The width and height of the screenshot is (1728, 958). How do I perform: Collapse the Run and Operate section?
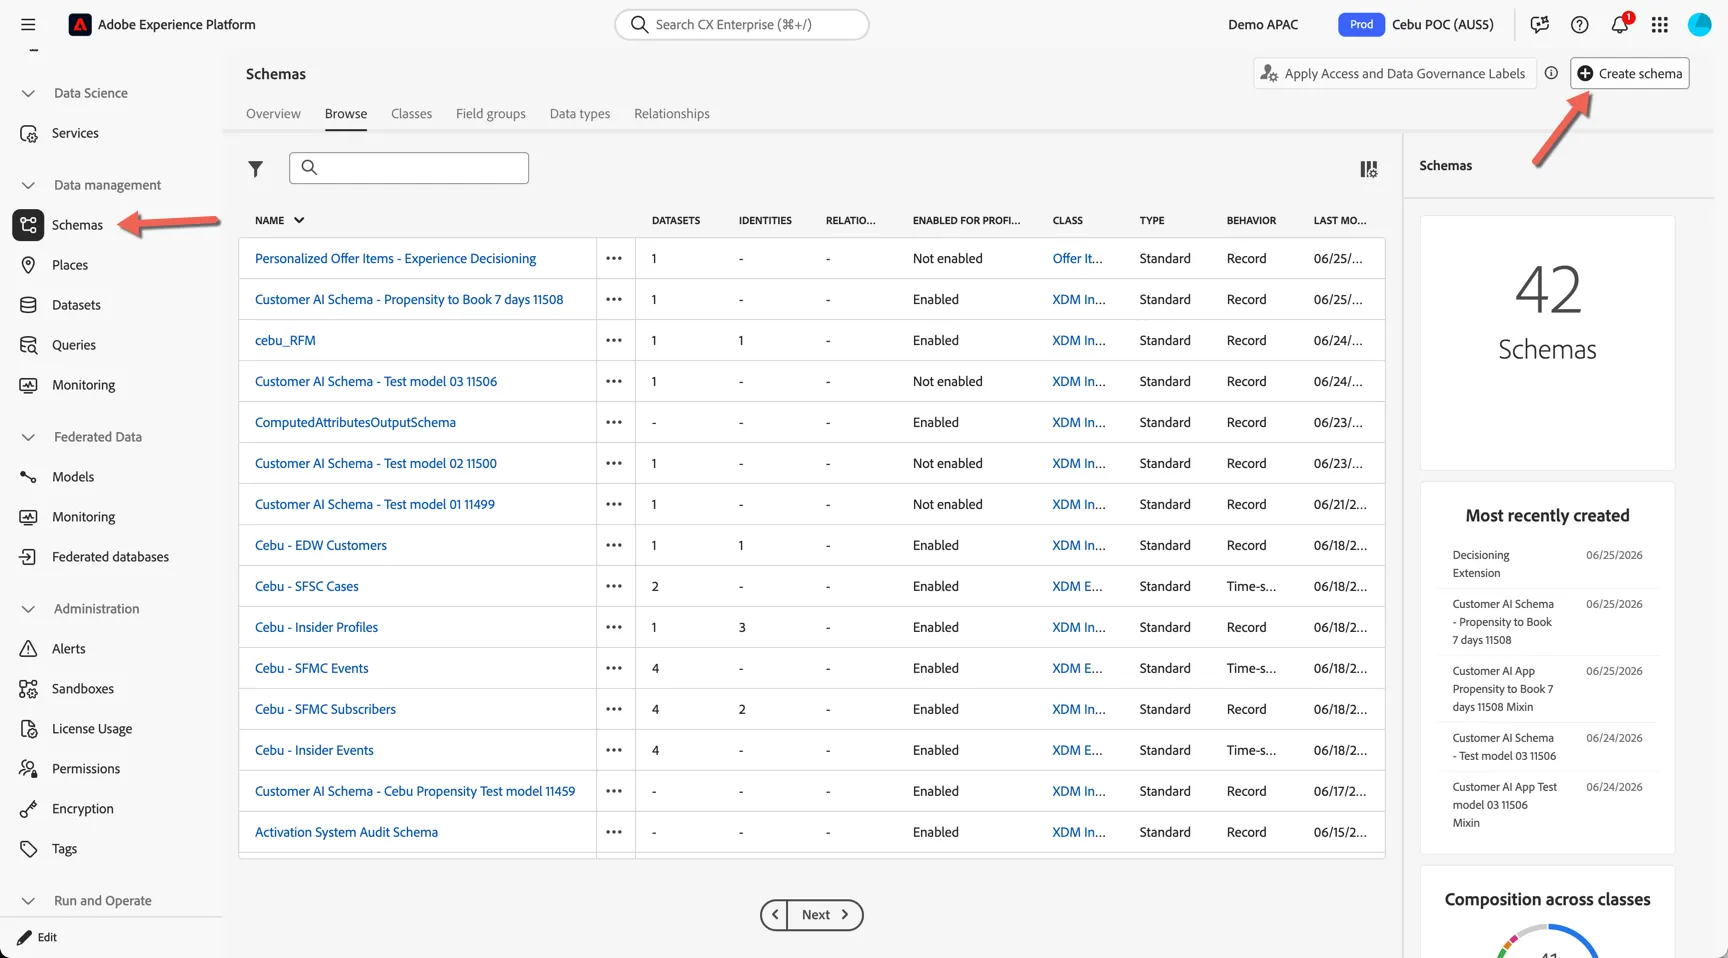click(28, 901)
